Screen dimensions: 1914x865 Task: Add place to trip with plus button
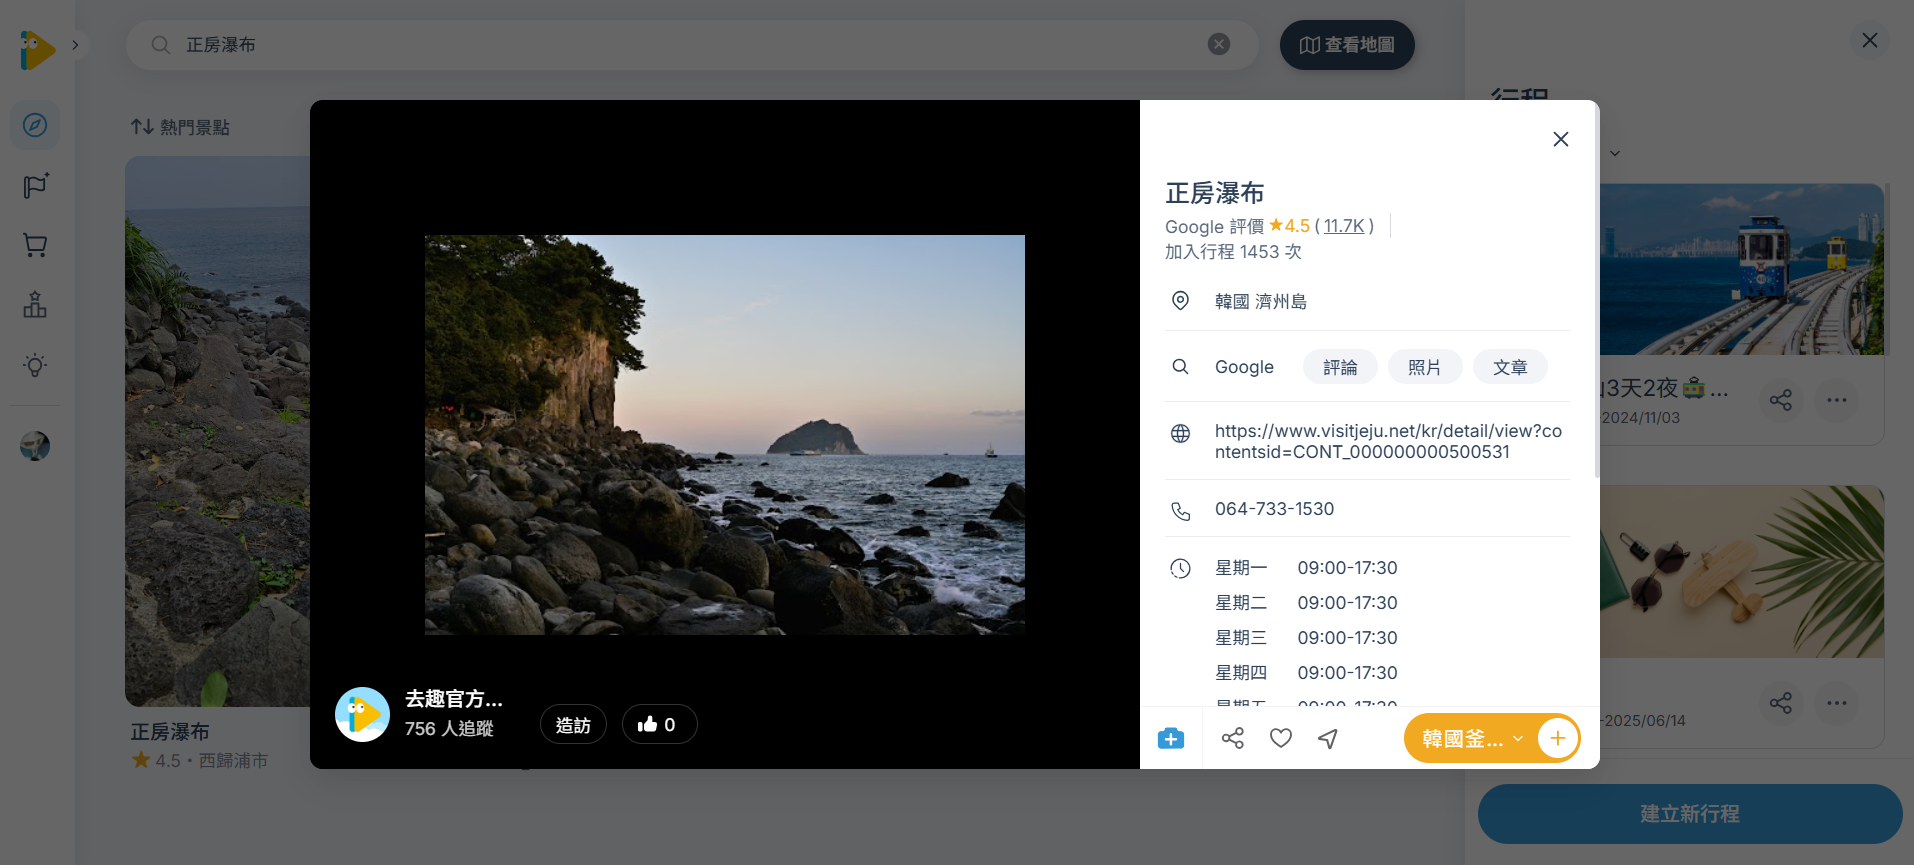point(1557,739)
